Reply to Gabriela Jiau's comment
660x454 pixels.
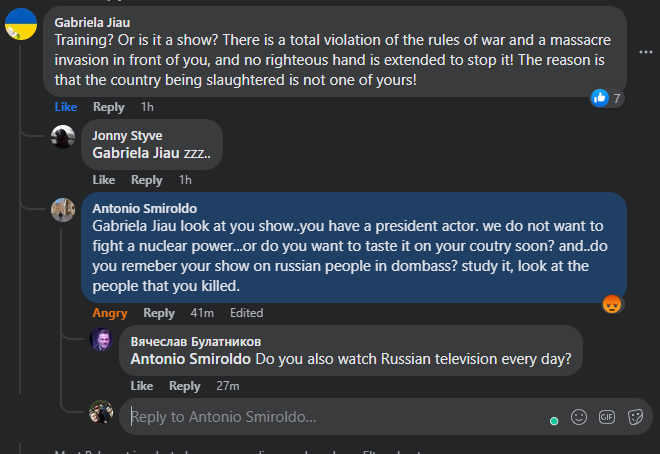(109, 107)
